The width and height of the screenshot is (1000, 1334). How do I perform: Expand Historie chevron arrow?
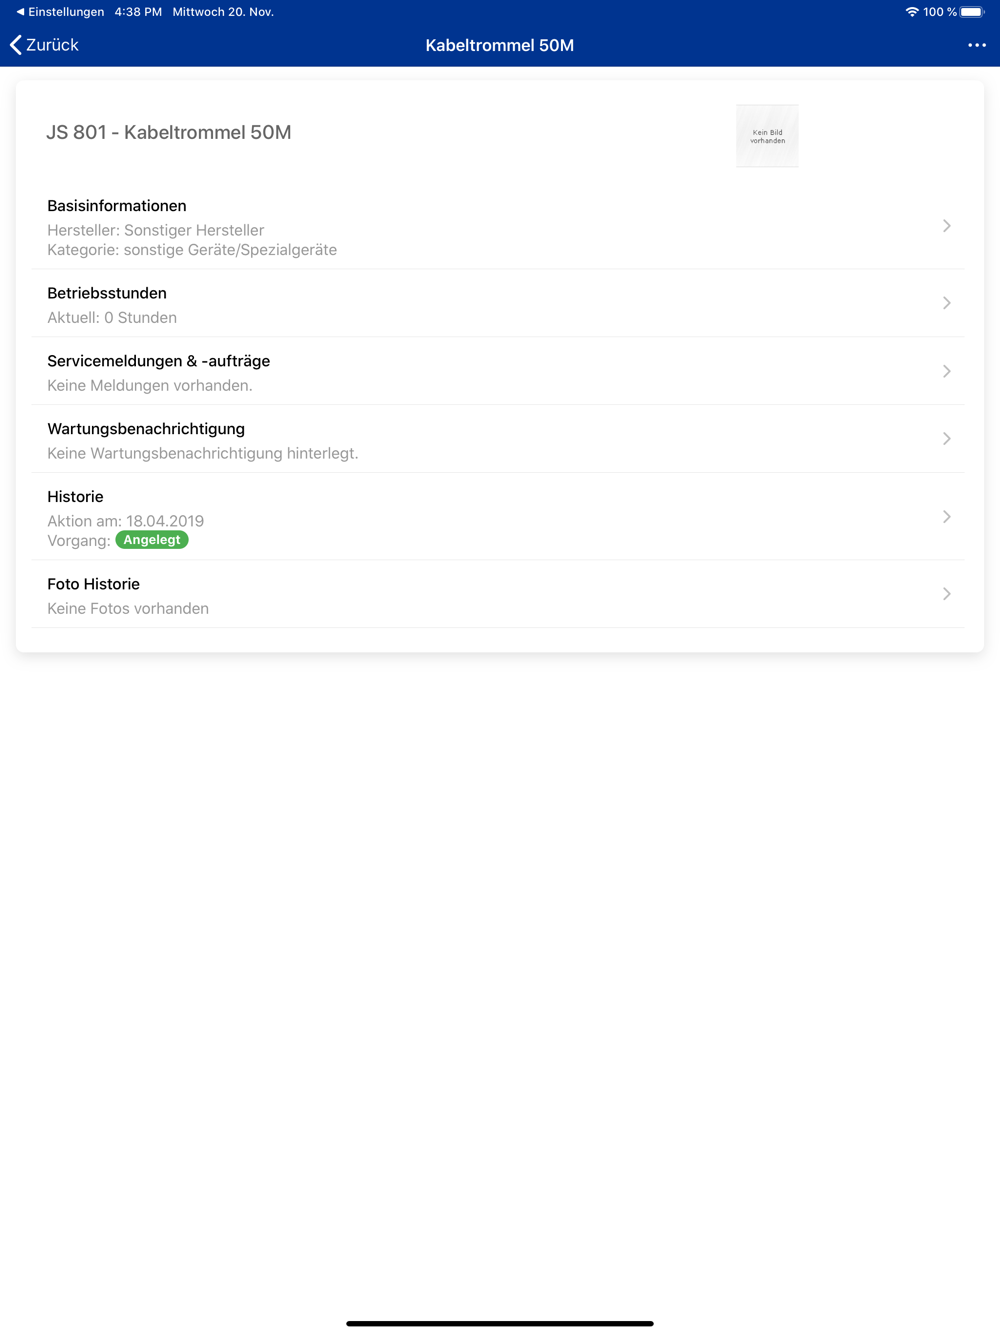coord(946,517)
